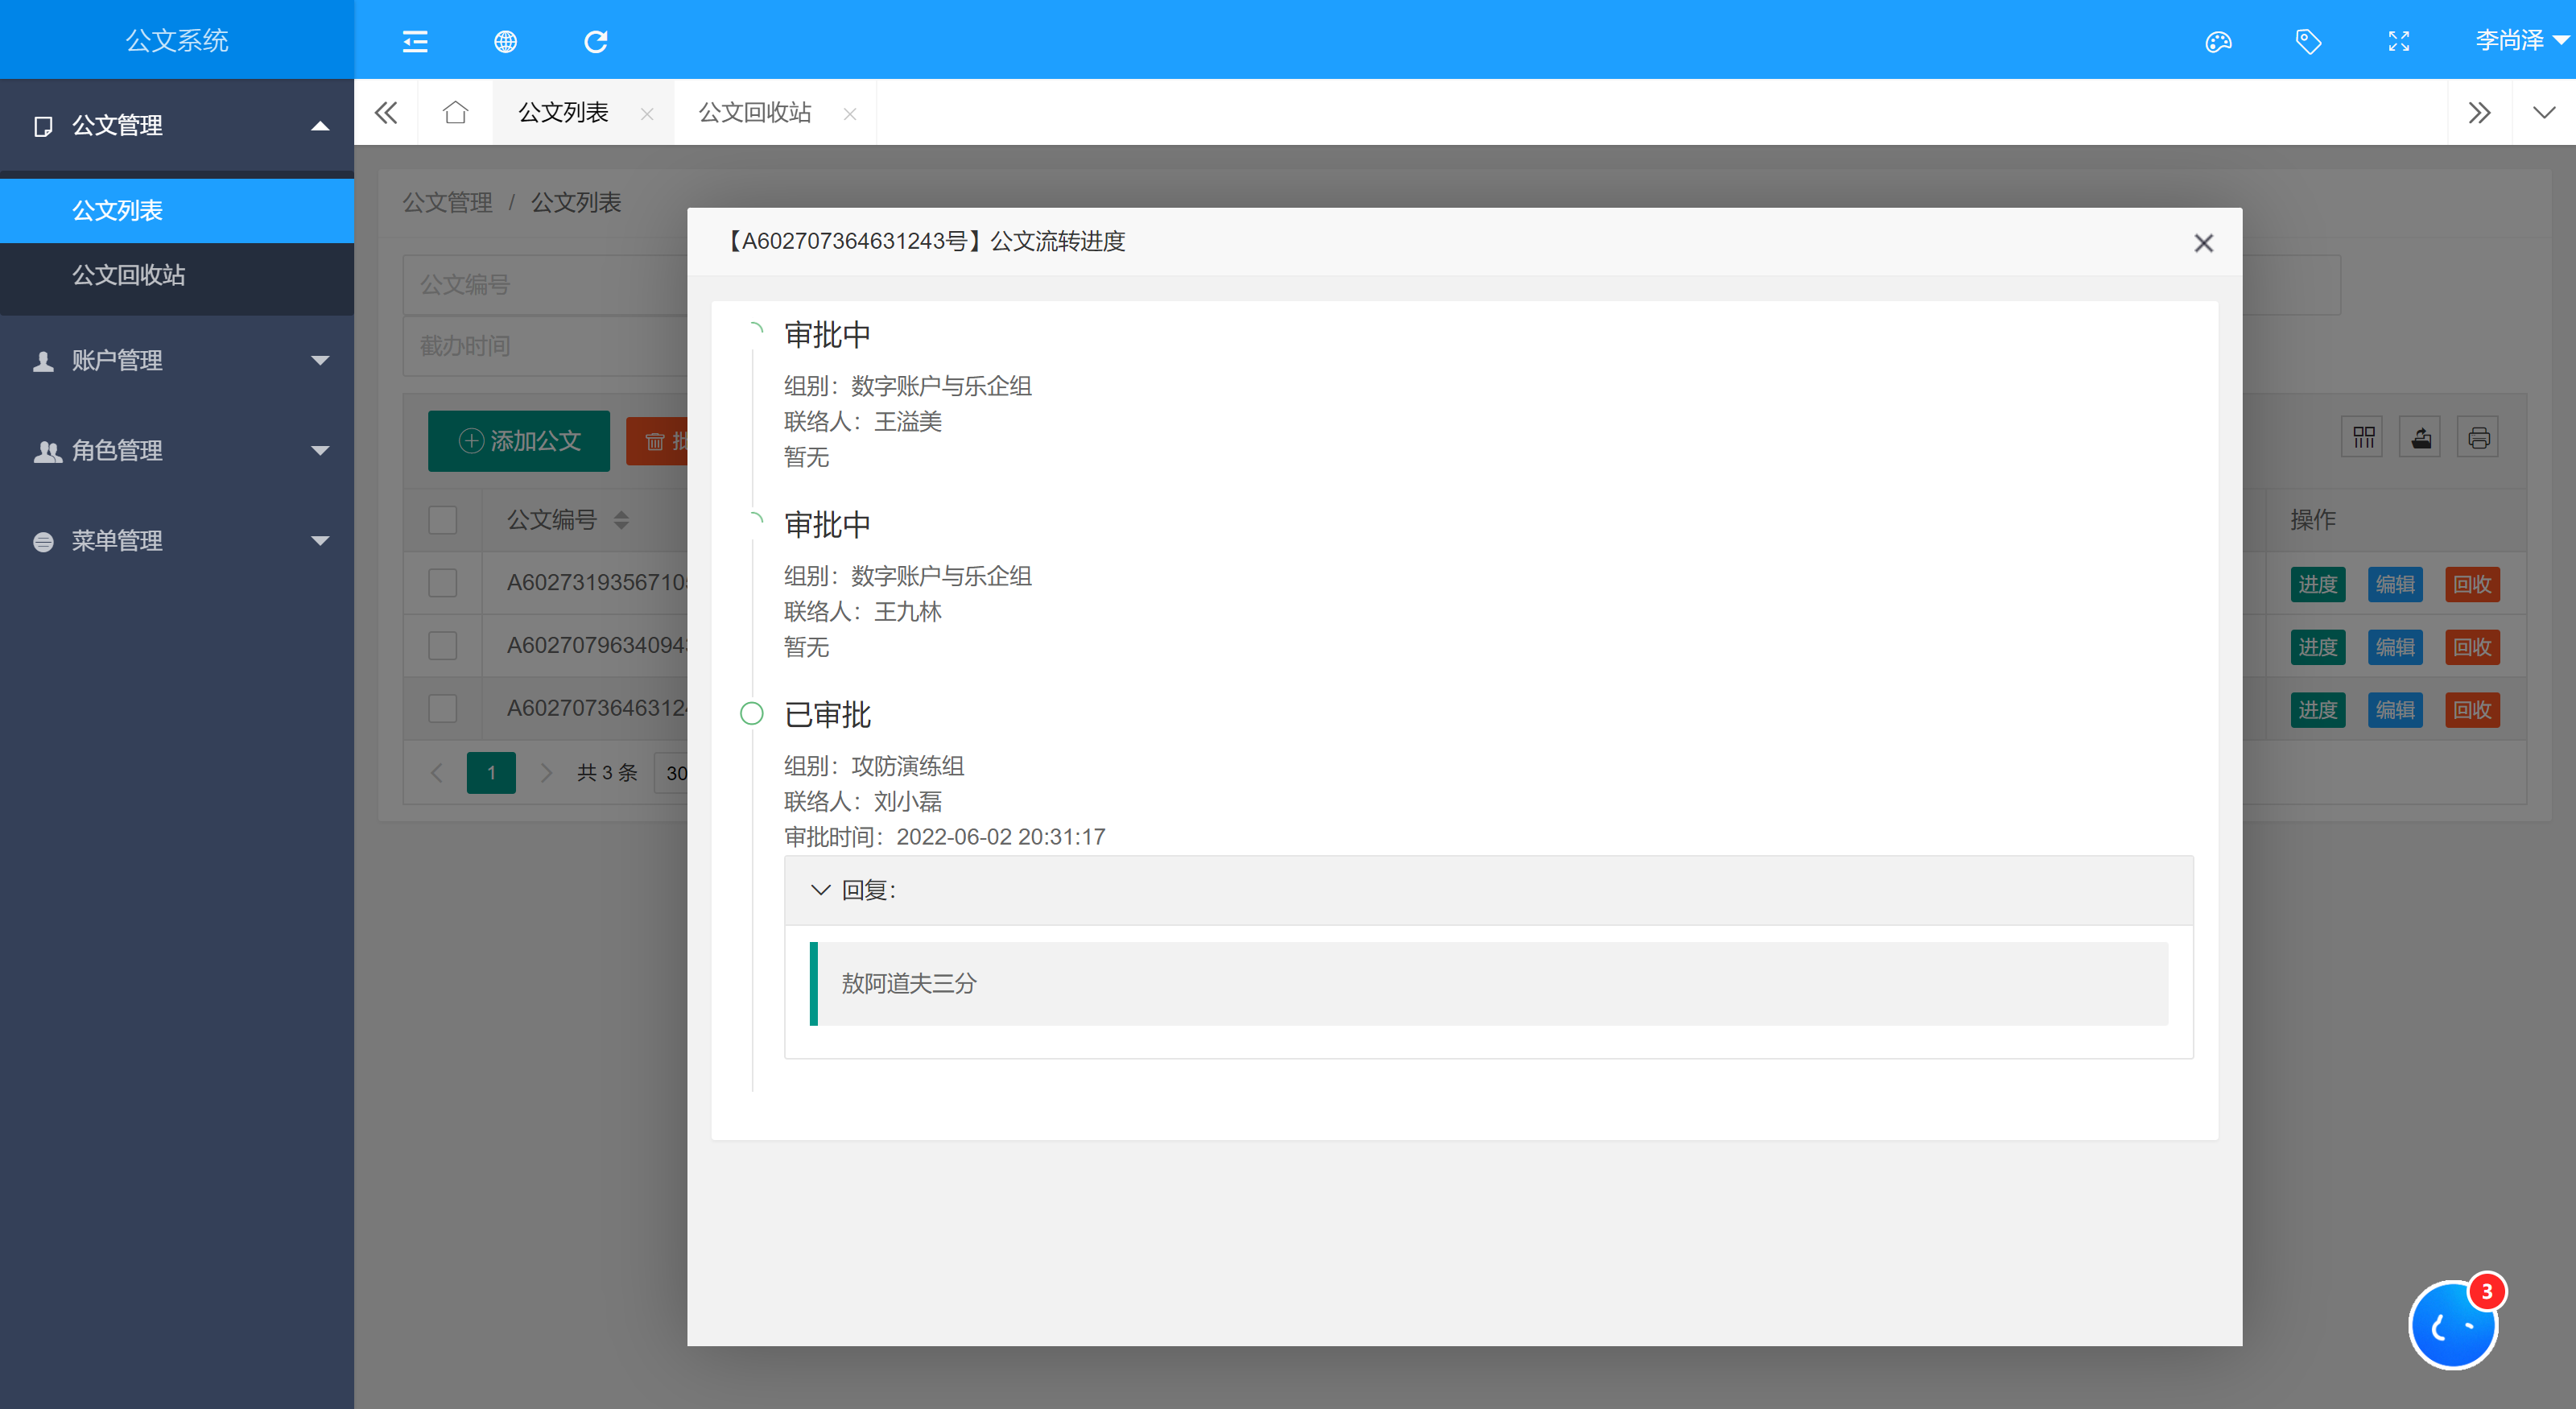This screenshot has height=1409, width=2576.
Task: Check the A60270796340 row checkbox
Action: point(442,646)
